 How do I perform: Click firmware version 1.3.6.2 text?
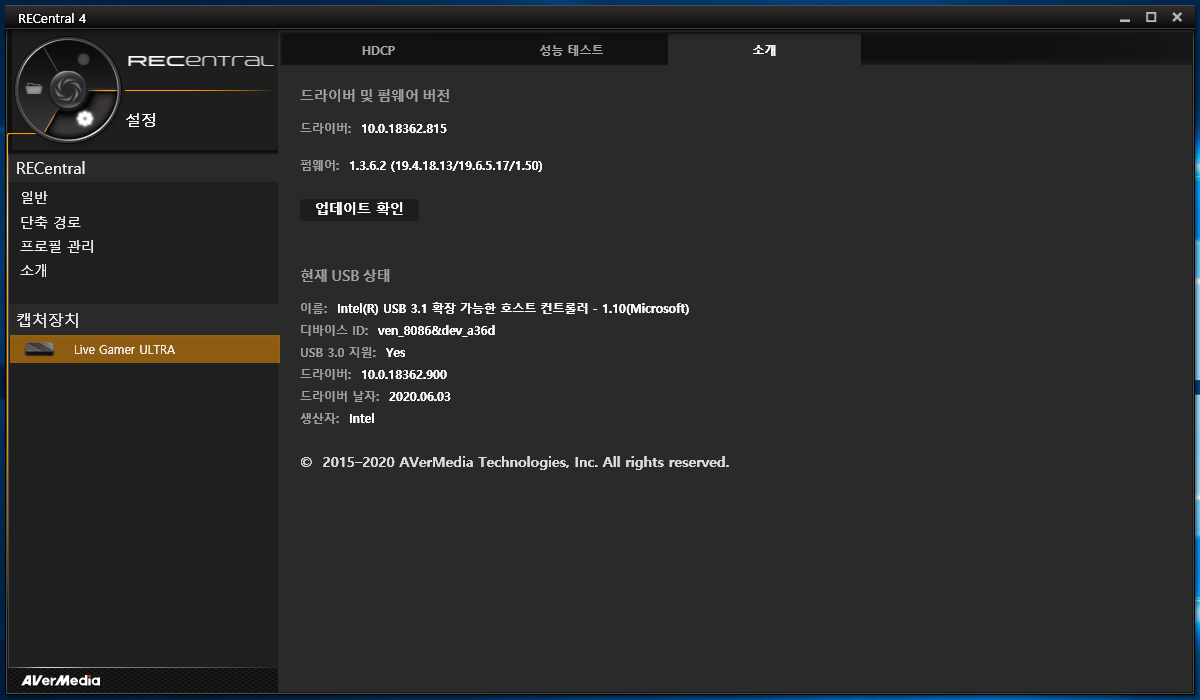(446, 166)
